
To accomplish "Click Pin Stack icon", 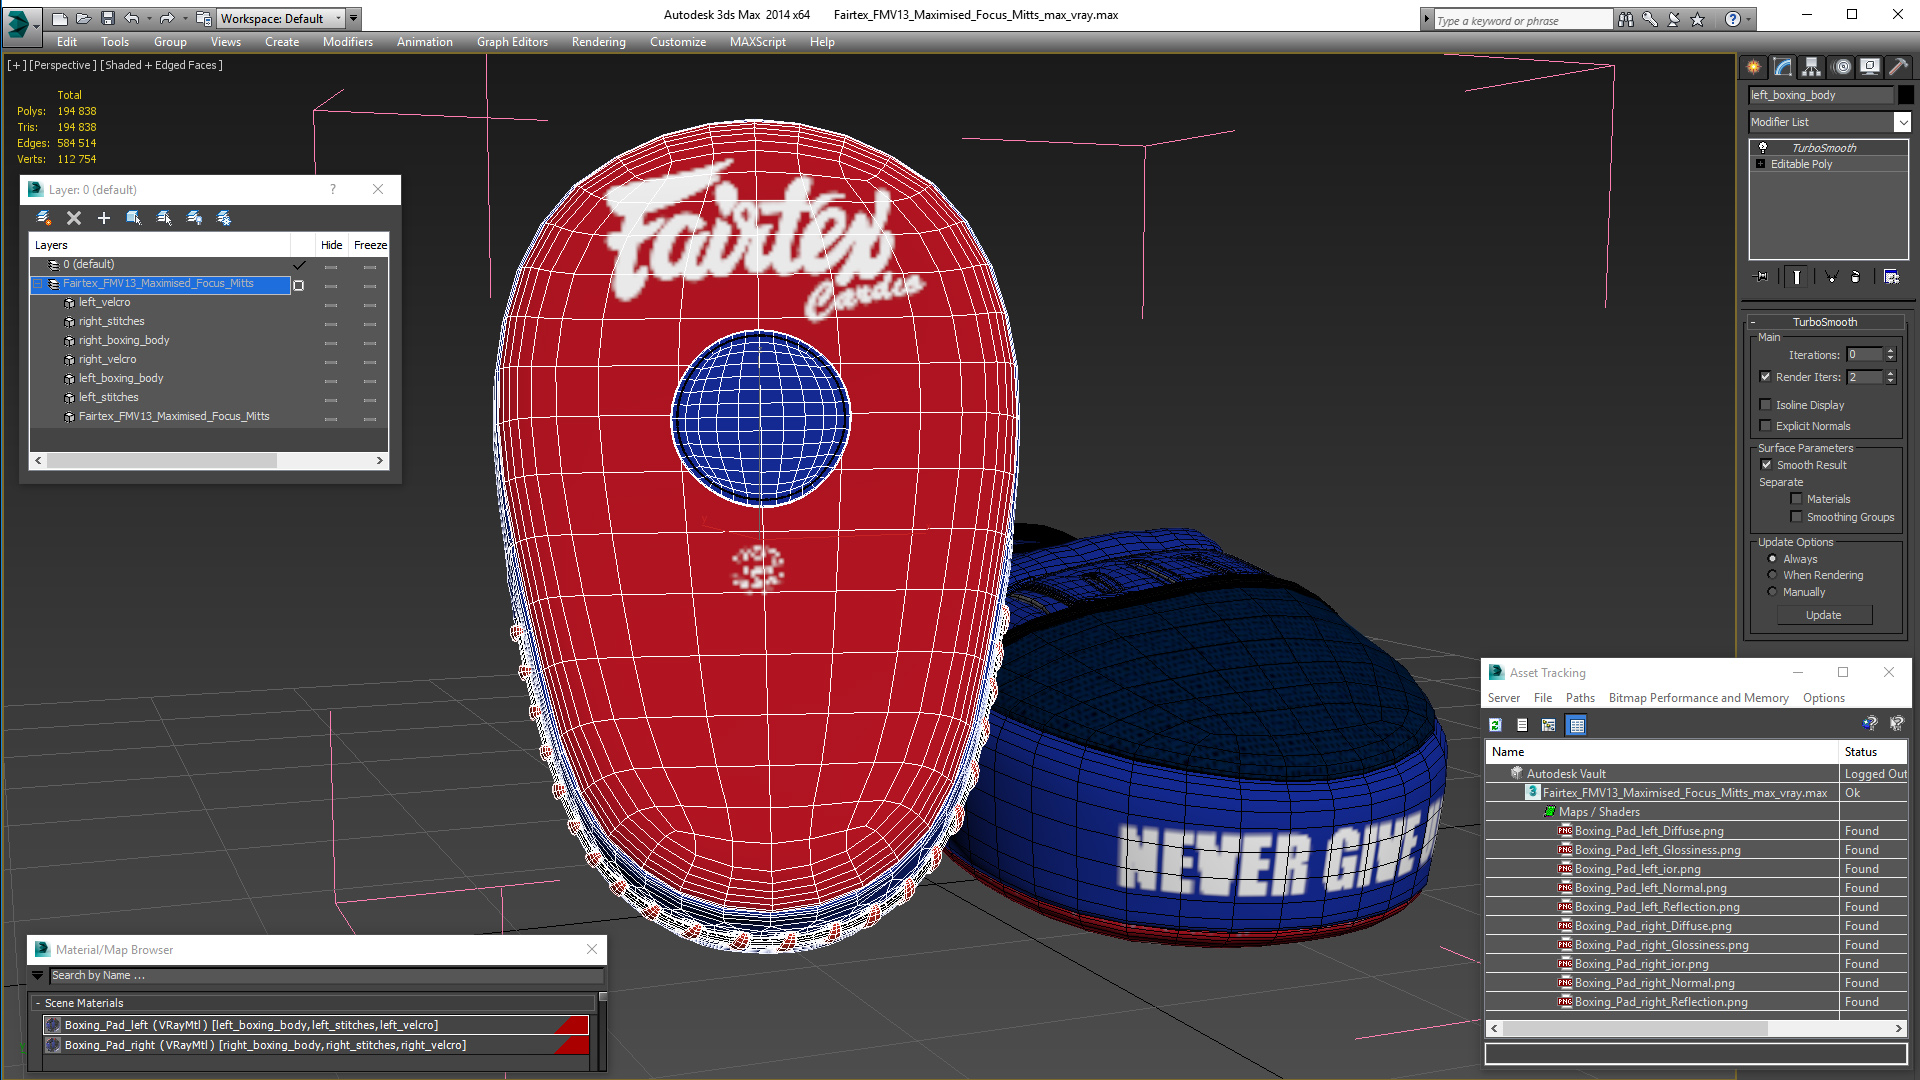I will click(x=1762, y=277).
